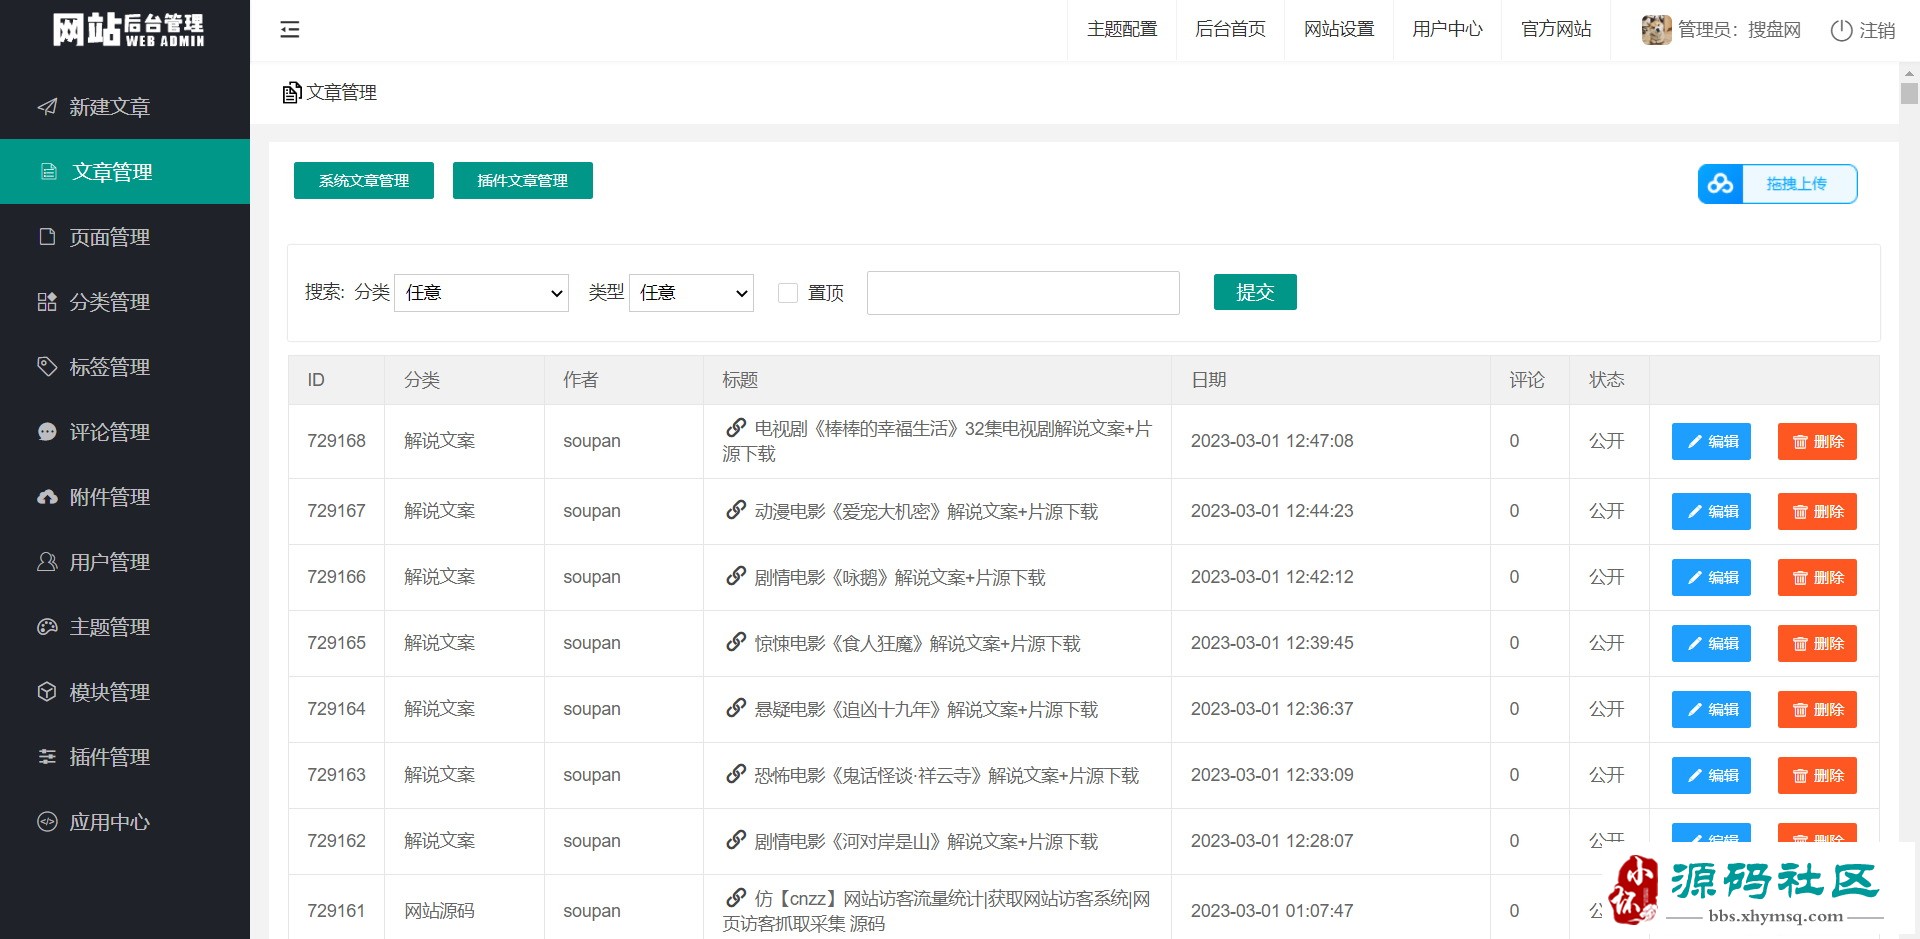The width and height of the screenshot is (1920, 939).
Task: Collapse the sidebar using the hamburger icon
Action: (290, 30)
